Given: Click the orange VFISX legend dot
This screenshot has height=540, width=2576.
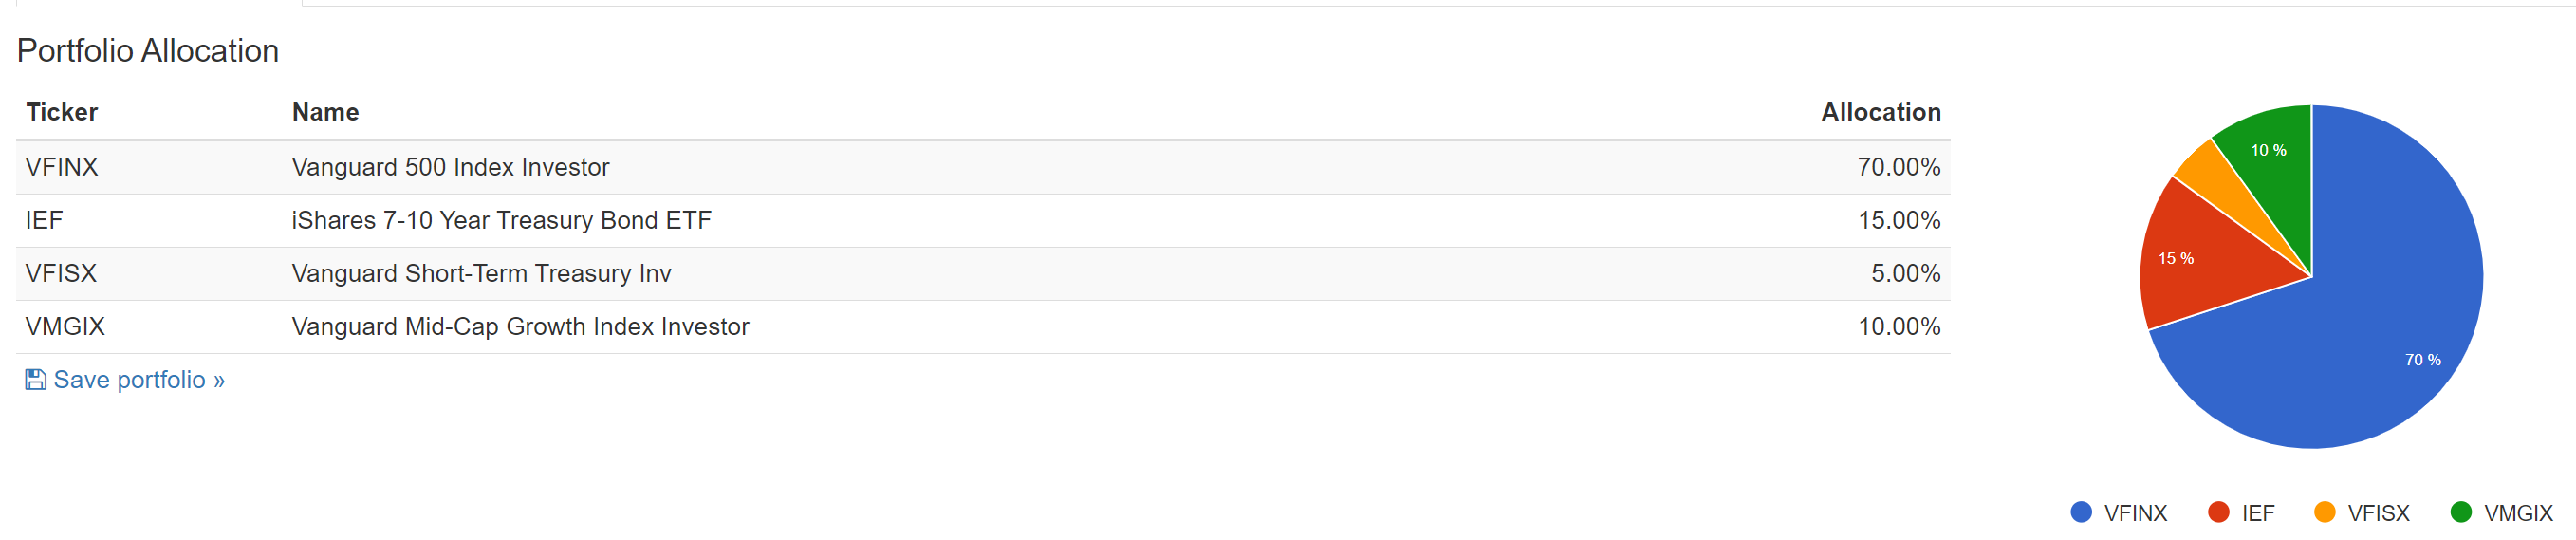Looking at the screenshot, I should click(x=2324, y=512).
